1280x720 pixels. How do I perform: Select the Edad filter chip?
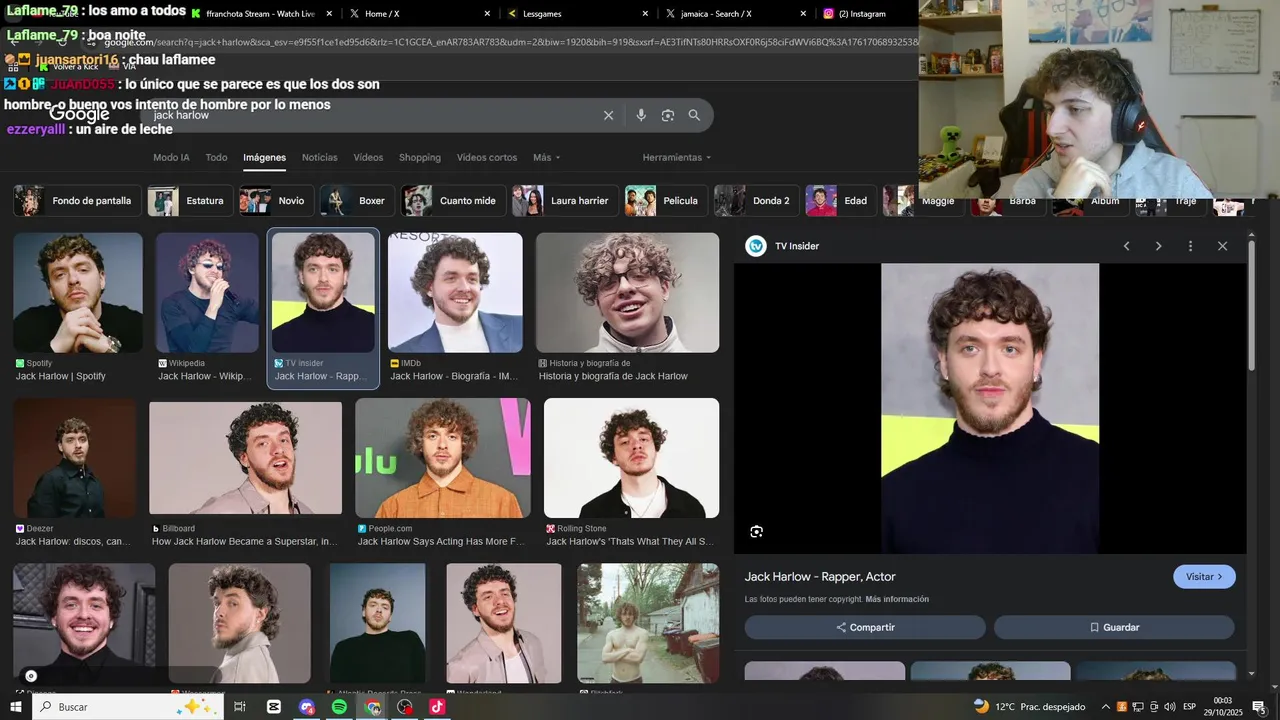841,201
